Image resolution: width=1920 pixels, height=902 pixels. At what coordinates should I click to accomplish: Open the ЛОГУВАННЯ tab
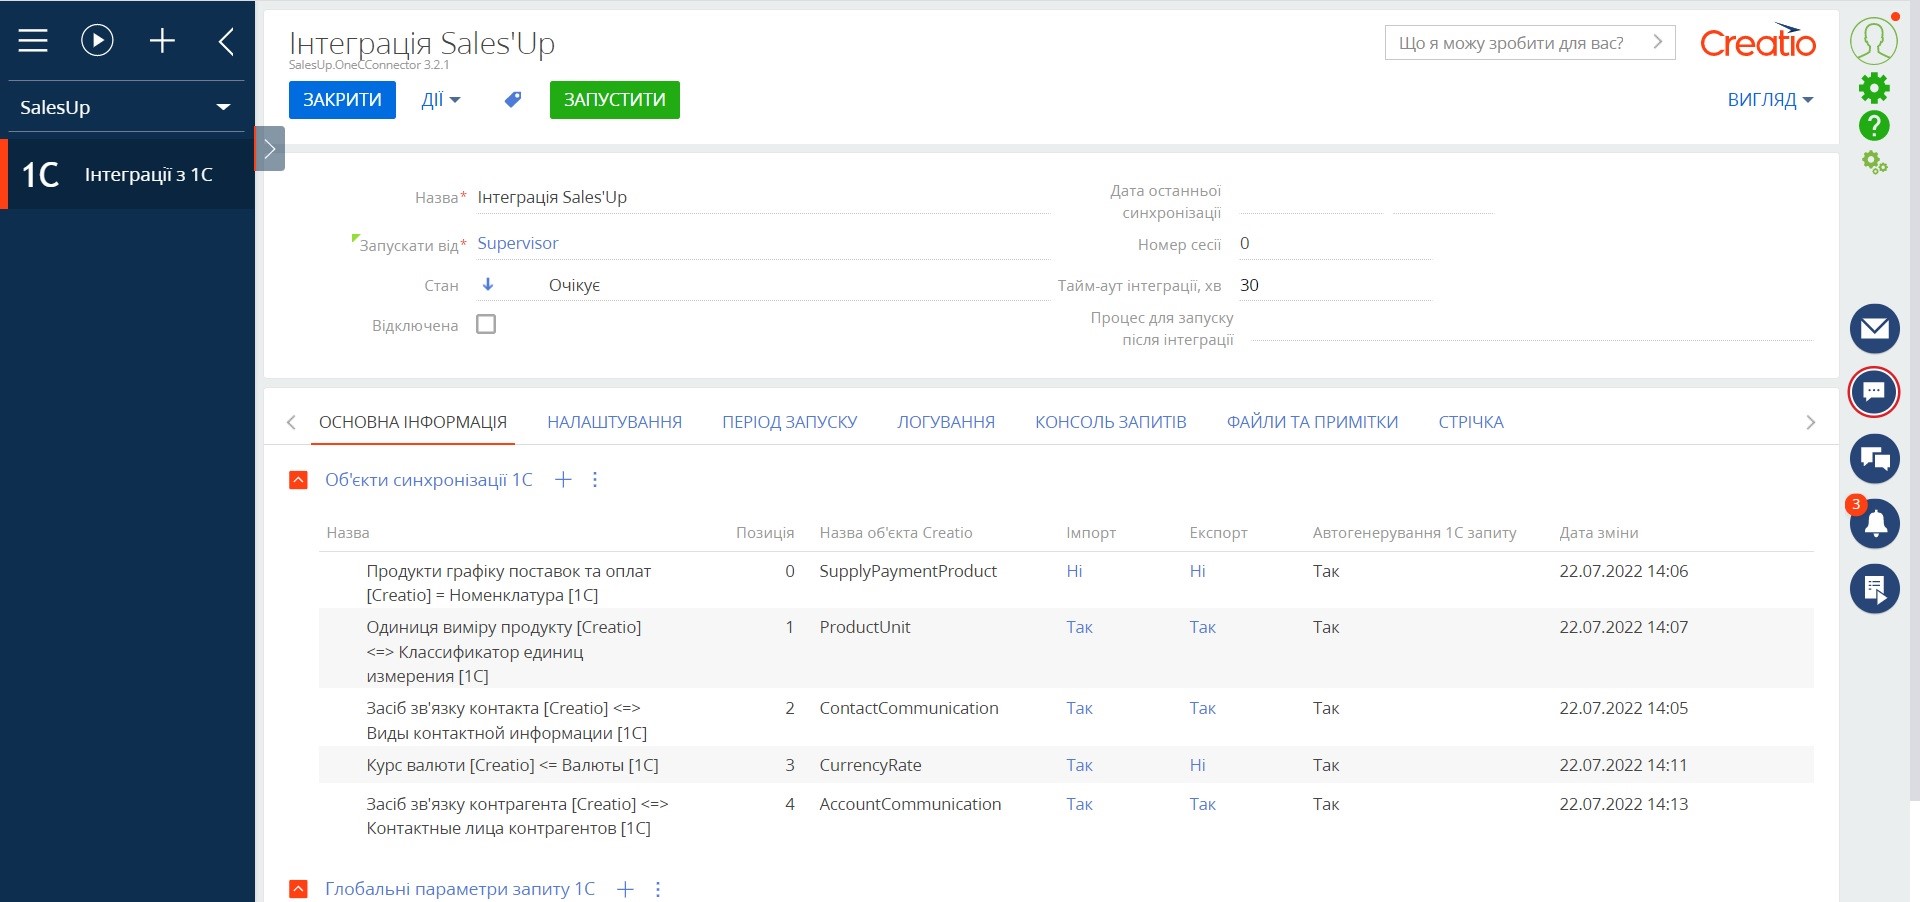[x=945, y=422]
